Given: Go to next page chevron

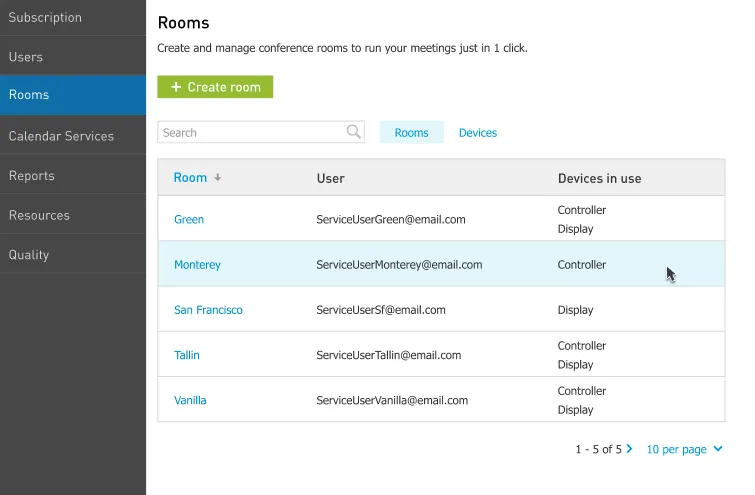Looking at the screenshot, I should [629, 449].
